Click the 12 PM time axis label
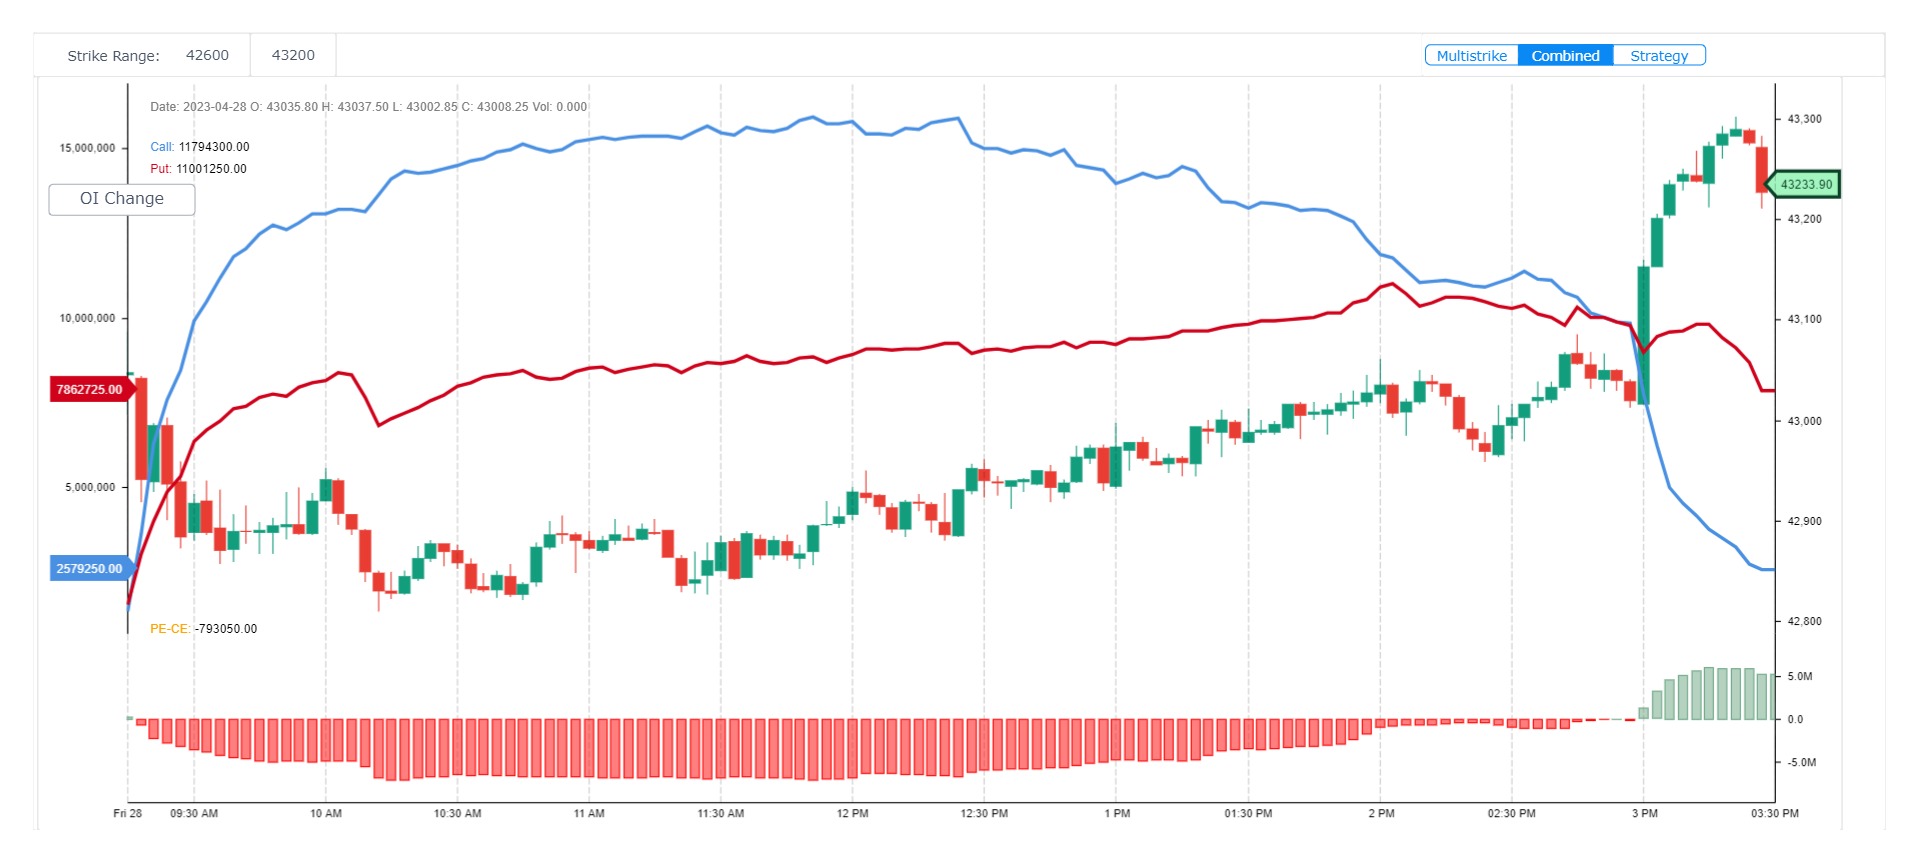The width and height of the screenshot is (1919, 863). pos(852,813)
